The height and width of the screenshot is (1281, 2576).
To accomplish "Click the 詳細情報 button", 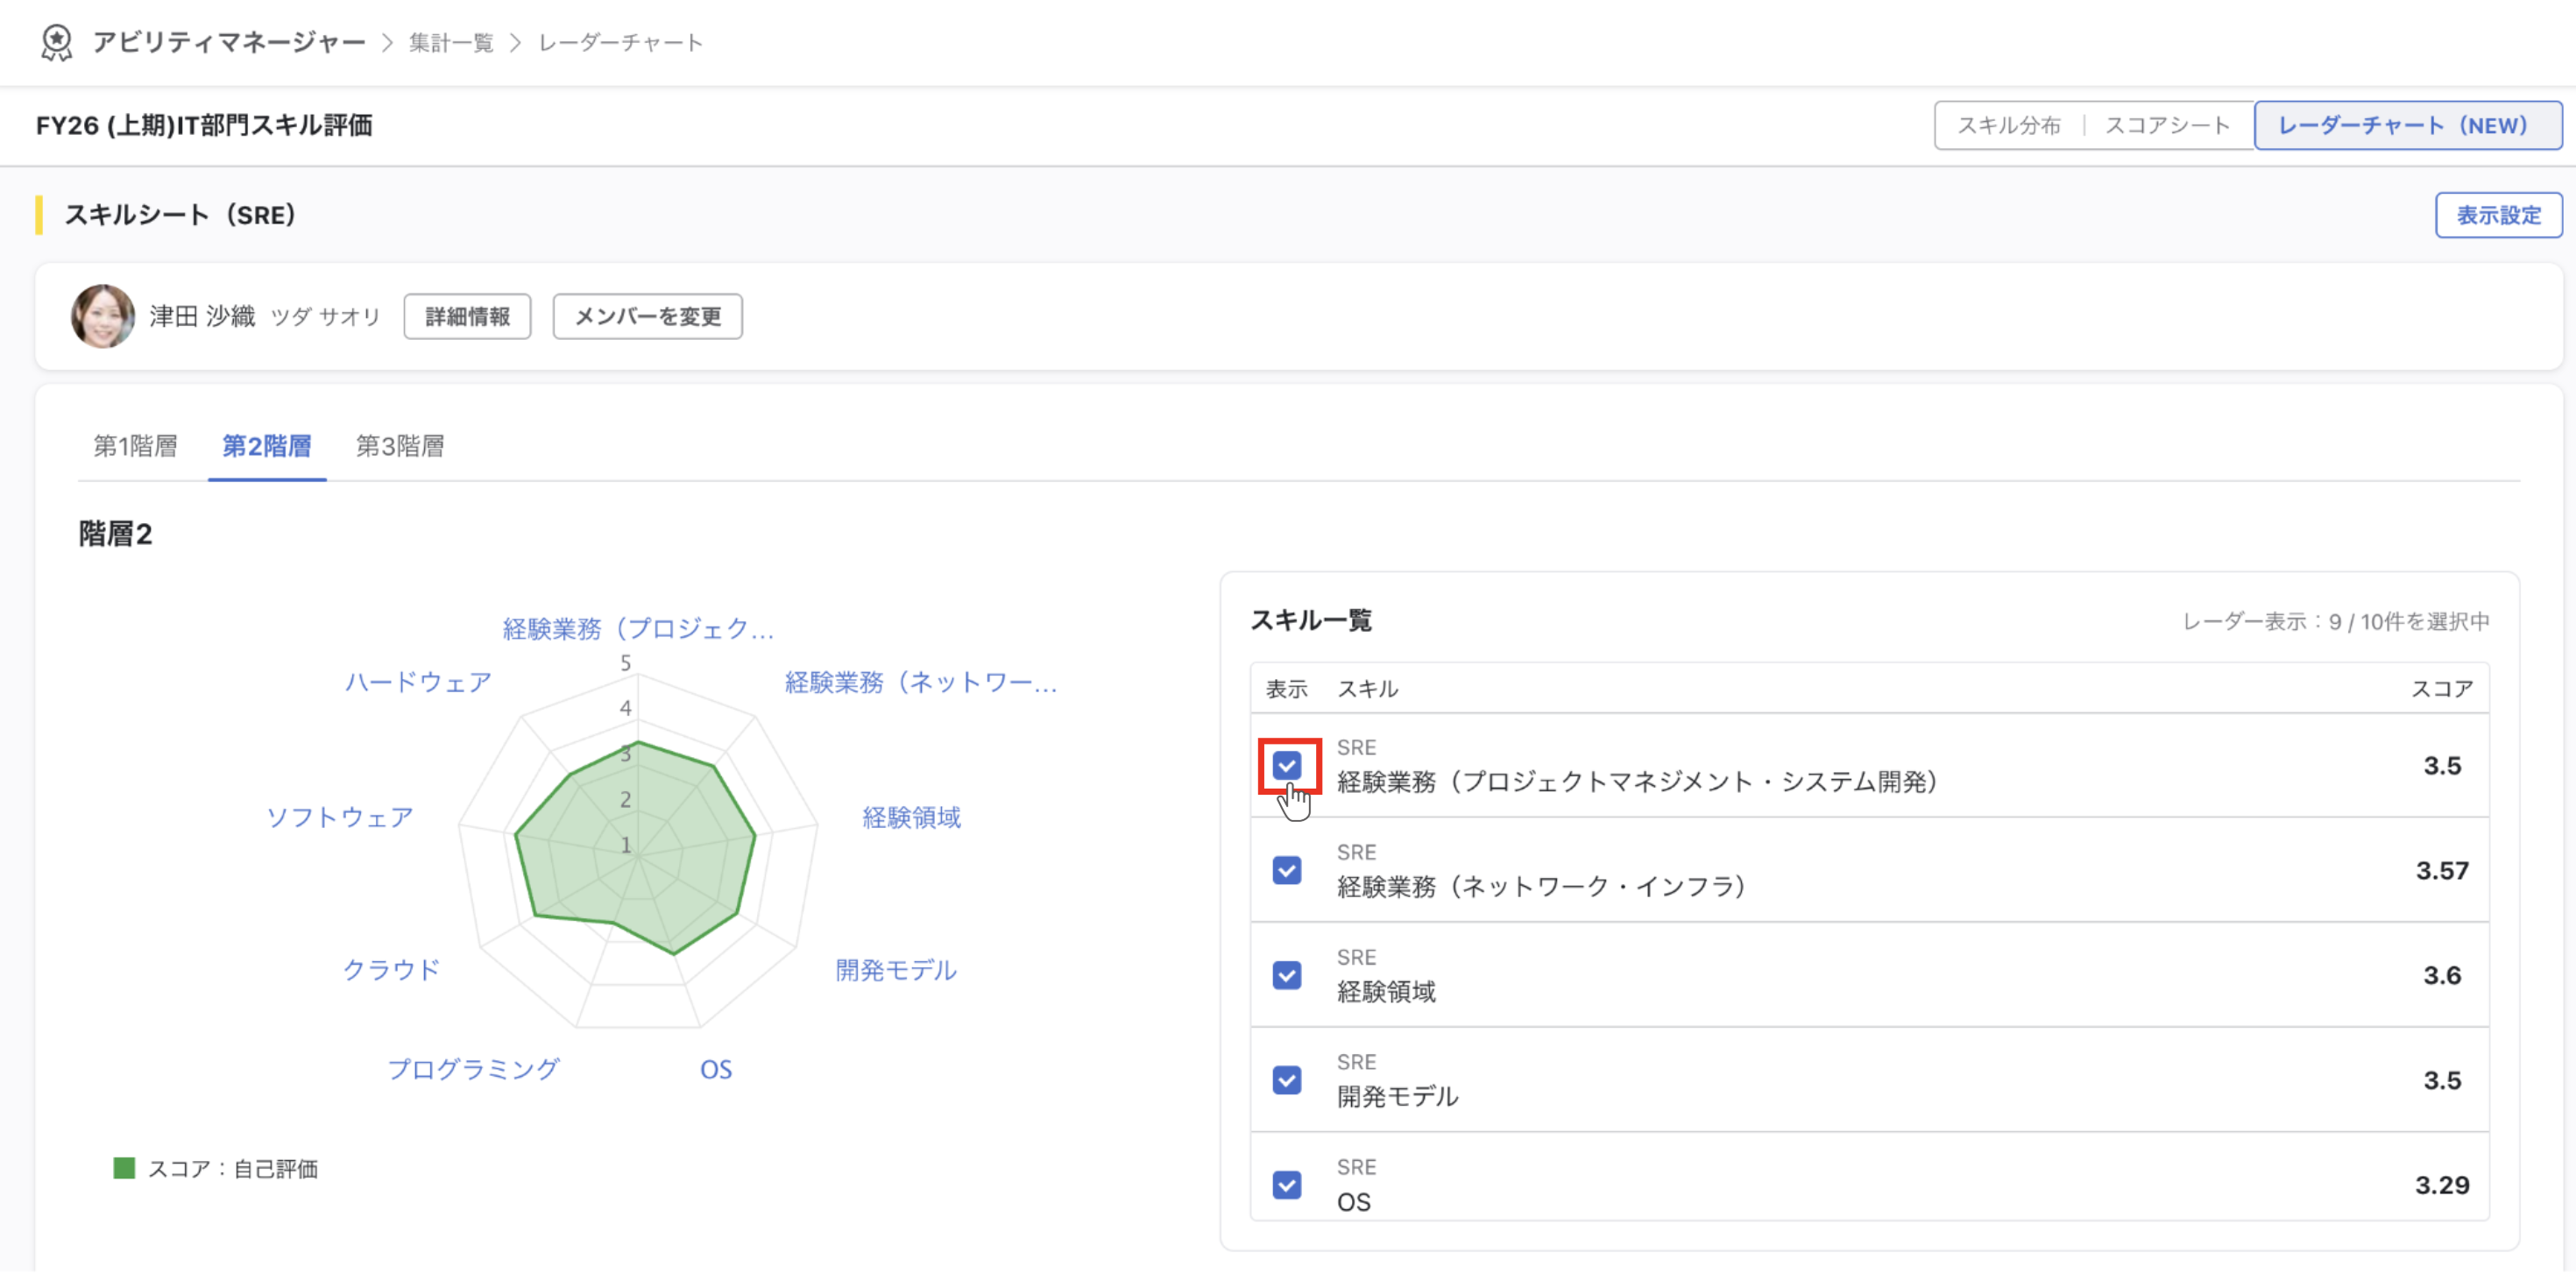I will coord(467,317).
